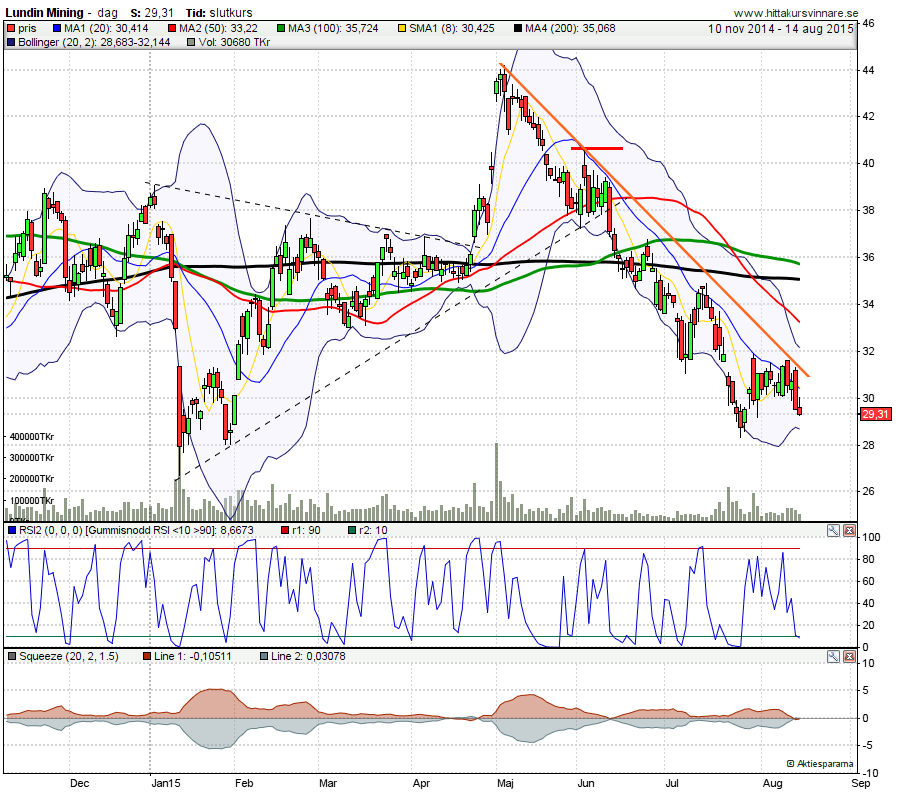Click the 'MA1 (20): 30,414' legend text
This screenshot has height=796, width=901.
(106, 28)
